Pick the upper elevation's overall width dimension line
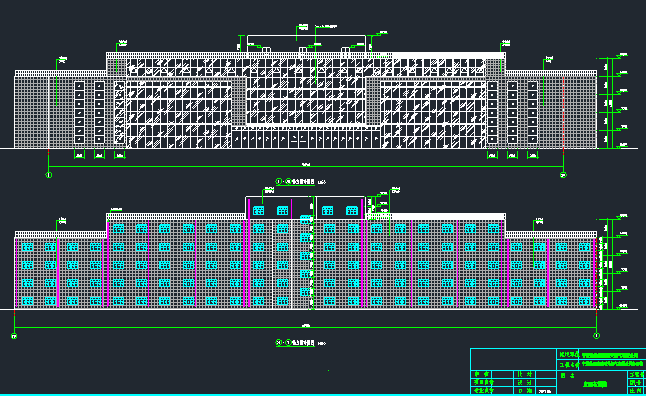This screenshot has width=646, height=396. [306, 167]
